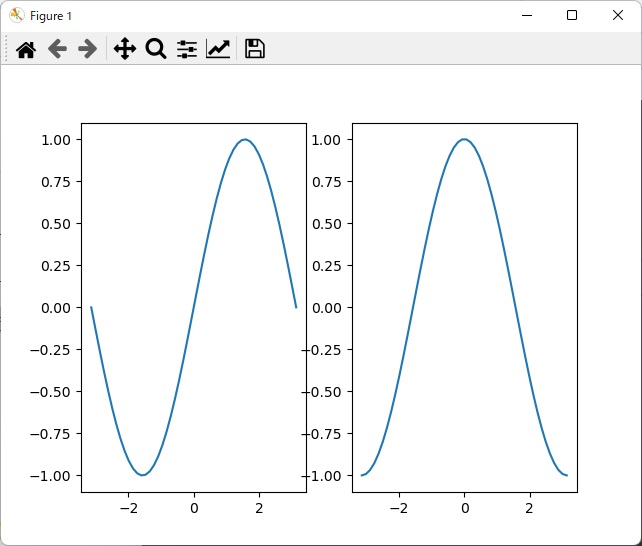Click the 1.00 y-axis tick label of left plot
642x546 pixels.
[x=55, y=140]
